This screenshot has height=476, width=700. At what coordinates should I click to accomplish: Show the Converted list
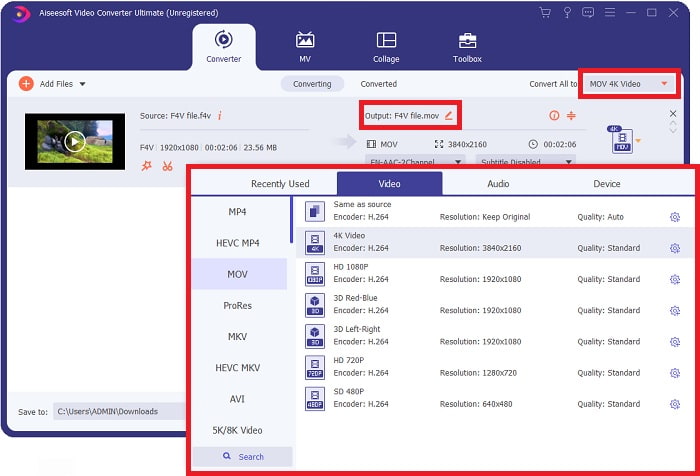click(x=379, y=84)
